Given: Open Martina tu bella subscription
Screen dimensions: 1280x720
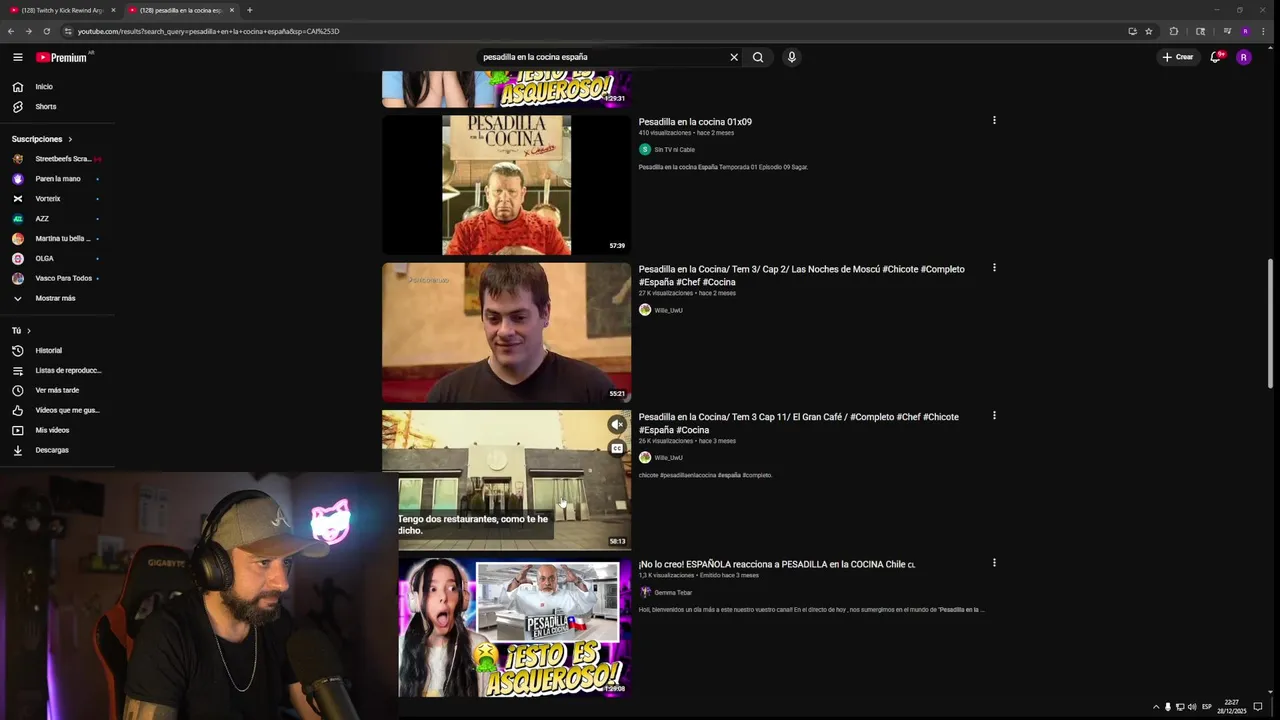Looking at the screenshot, I should coord(57,239).
